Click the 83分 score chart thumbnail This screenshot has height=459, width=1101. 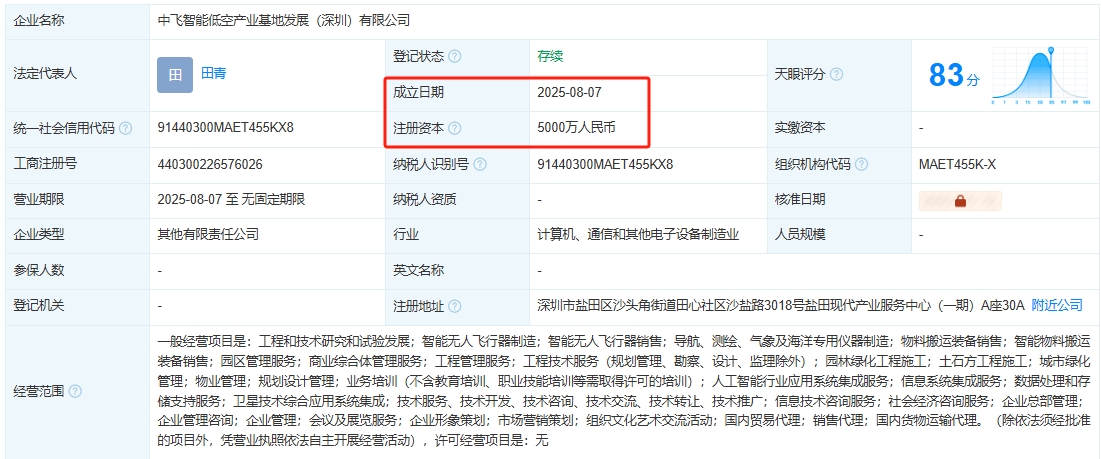coord(1041,75)
